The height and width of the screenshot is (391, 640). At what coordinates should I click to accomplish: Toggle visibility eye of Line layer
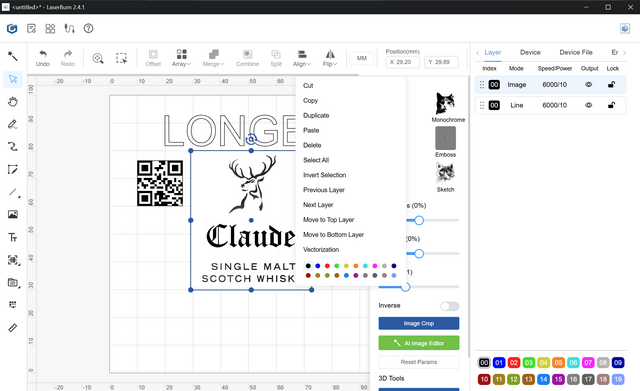point(589,105)
